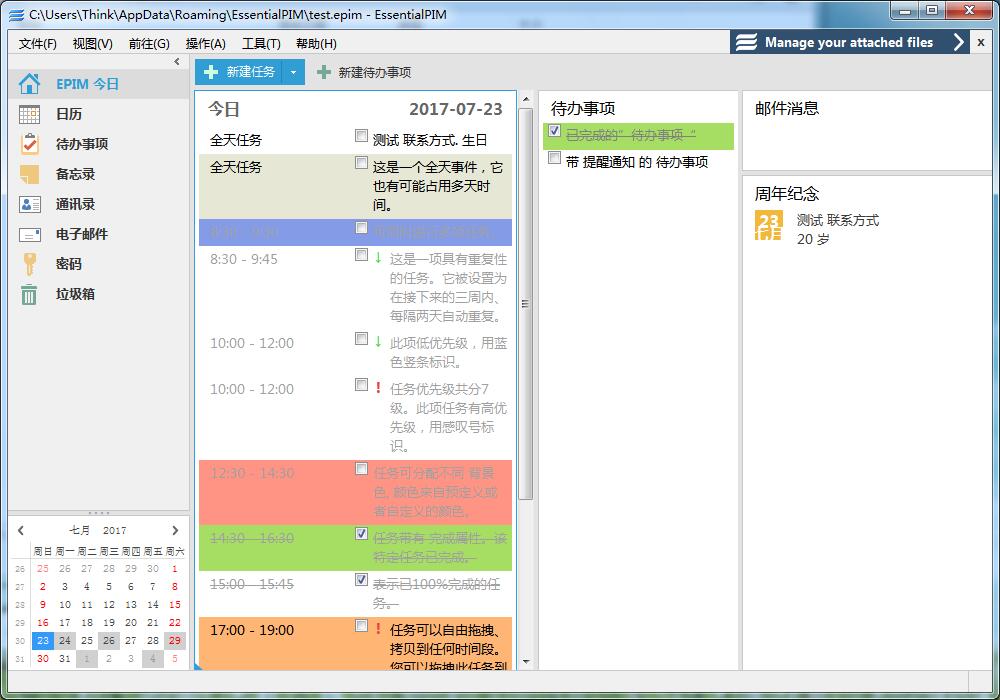Click low priority arrow on 8:30 - 9:45 task
The width and height of the screenshot is (1000, 700).
(378, 258)
